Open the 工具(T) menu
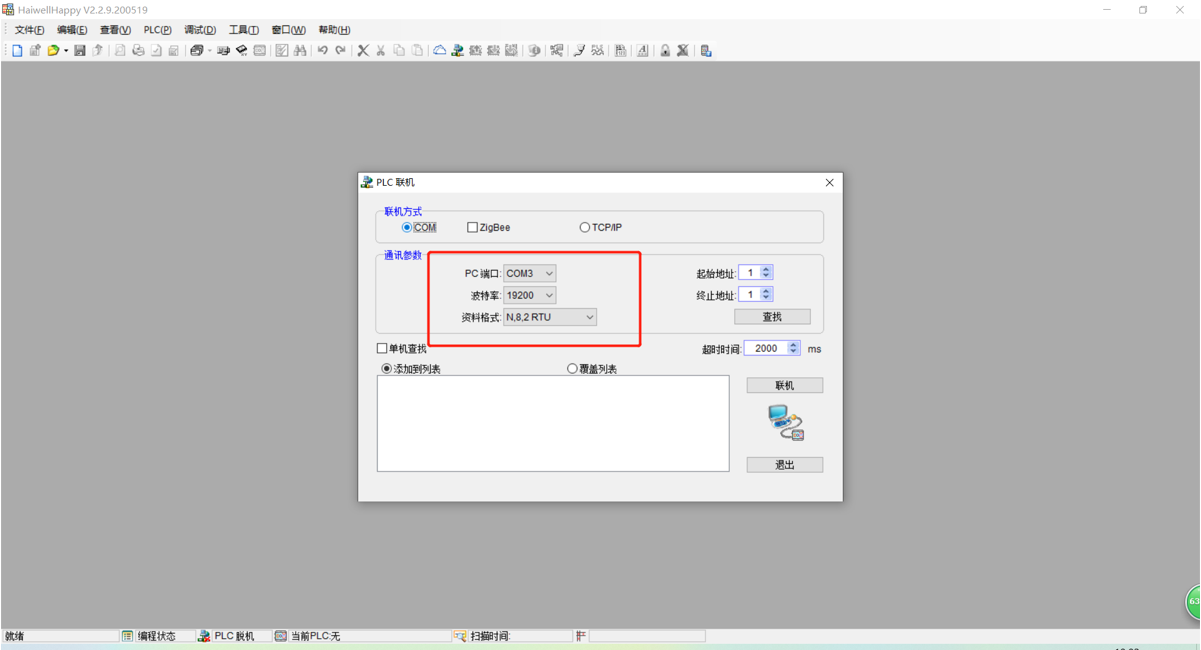Image resolution: width=1201 pixels, height=650 pixels. (x=244, y=30)
